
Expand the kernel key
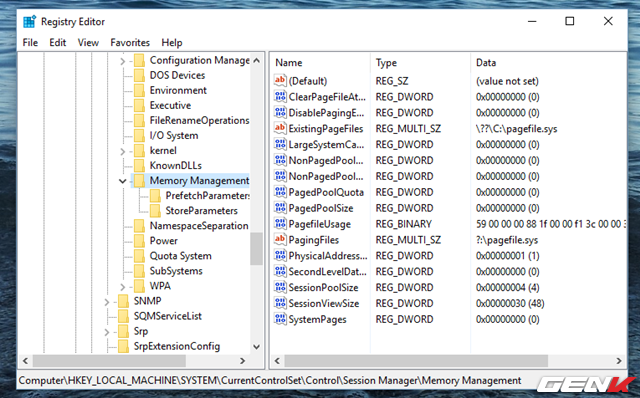click(122, 151)
